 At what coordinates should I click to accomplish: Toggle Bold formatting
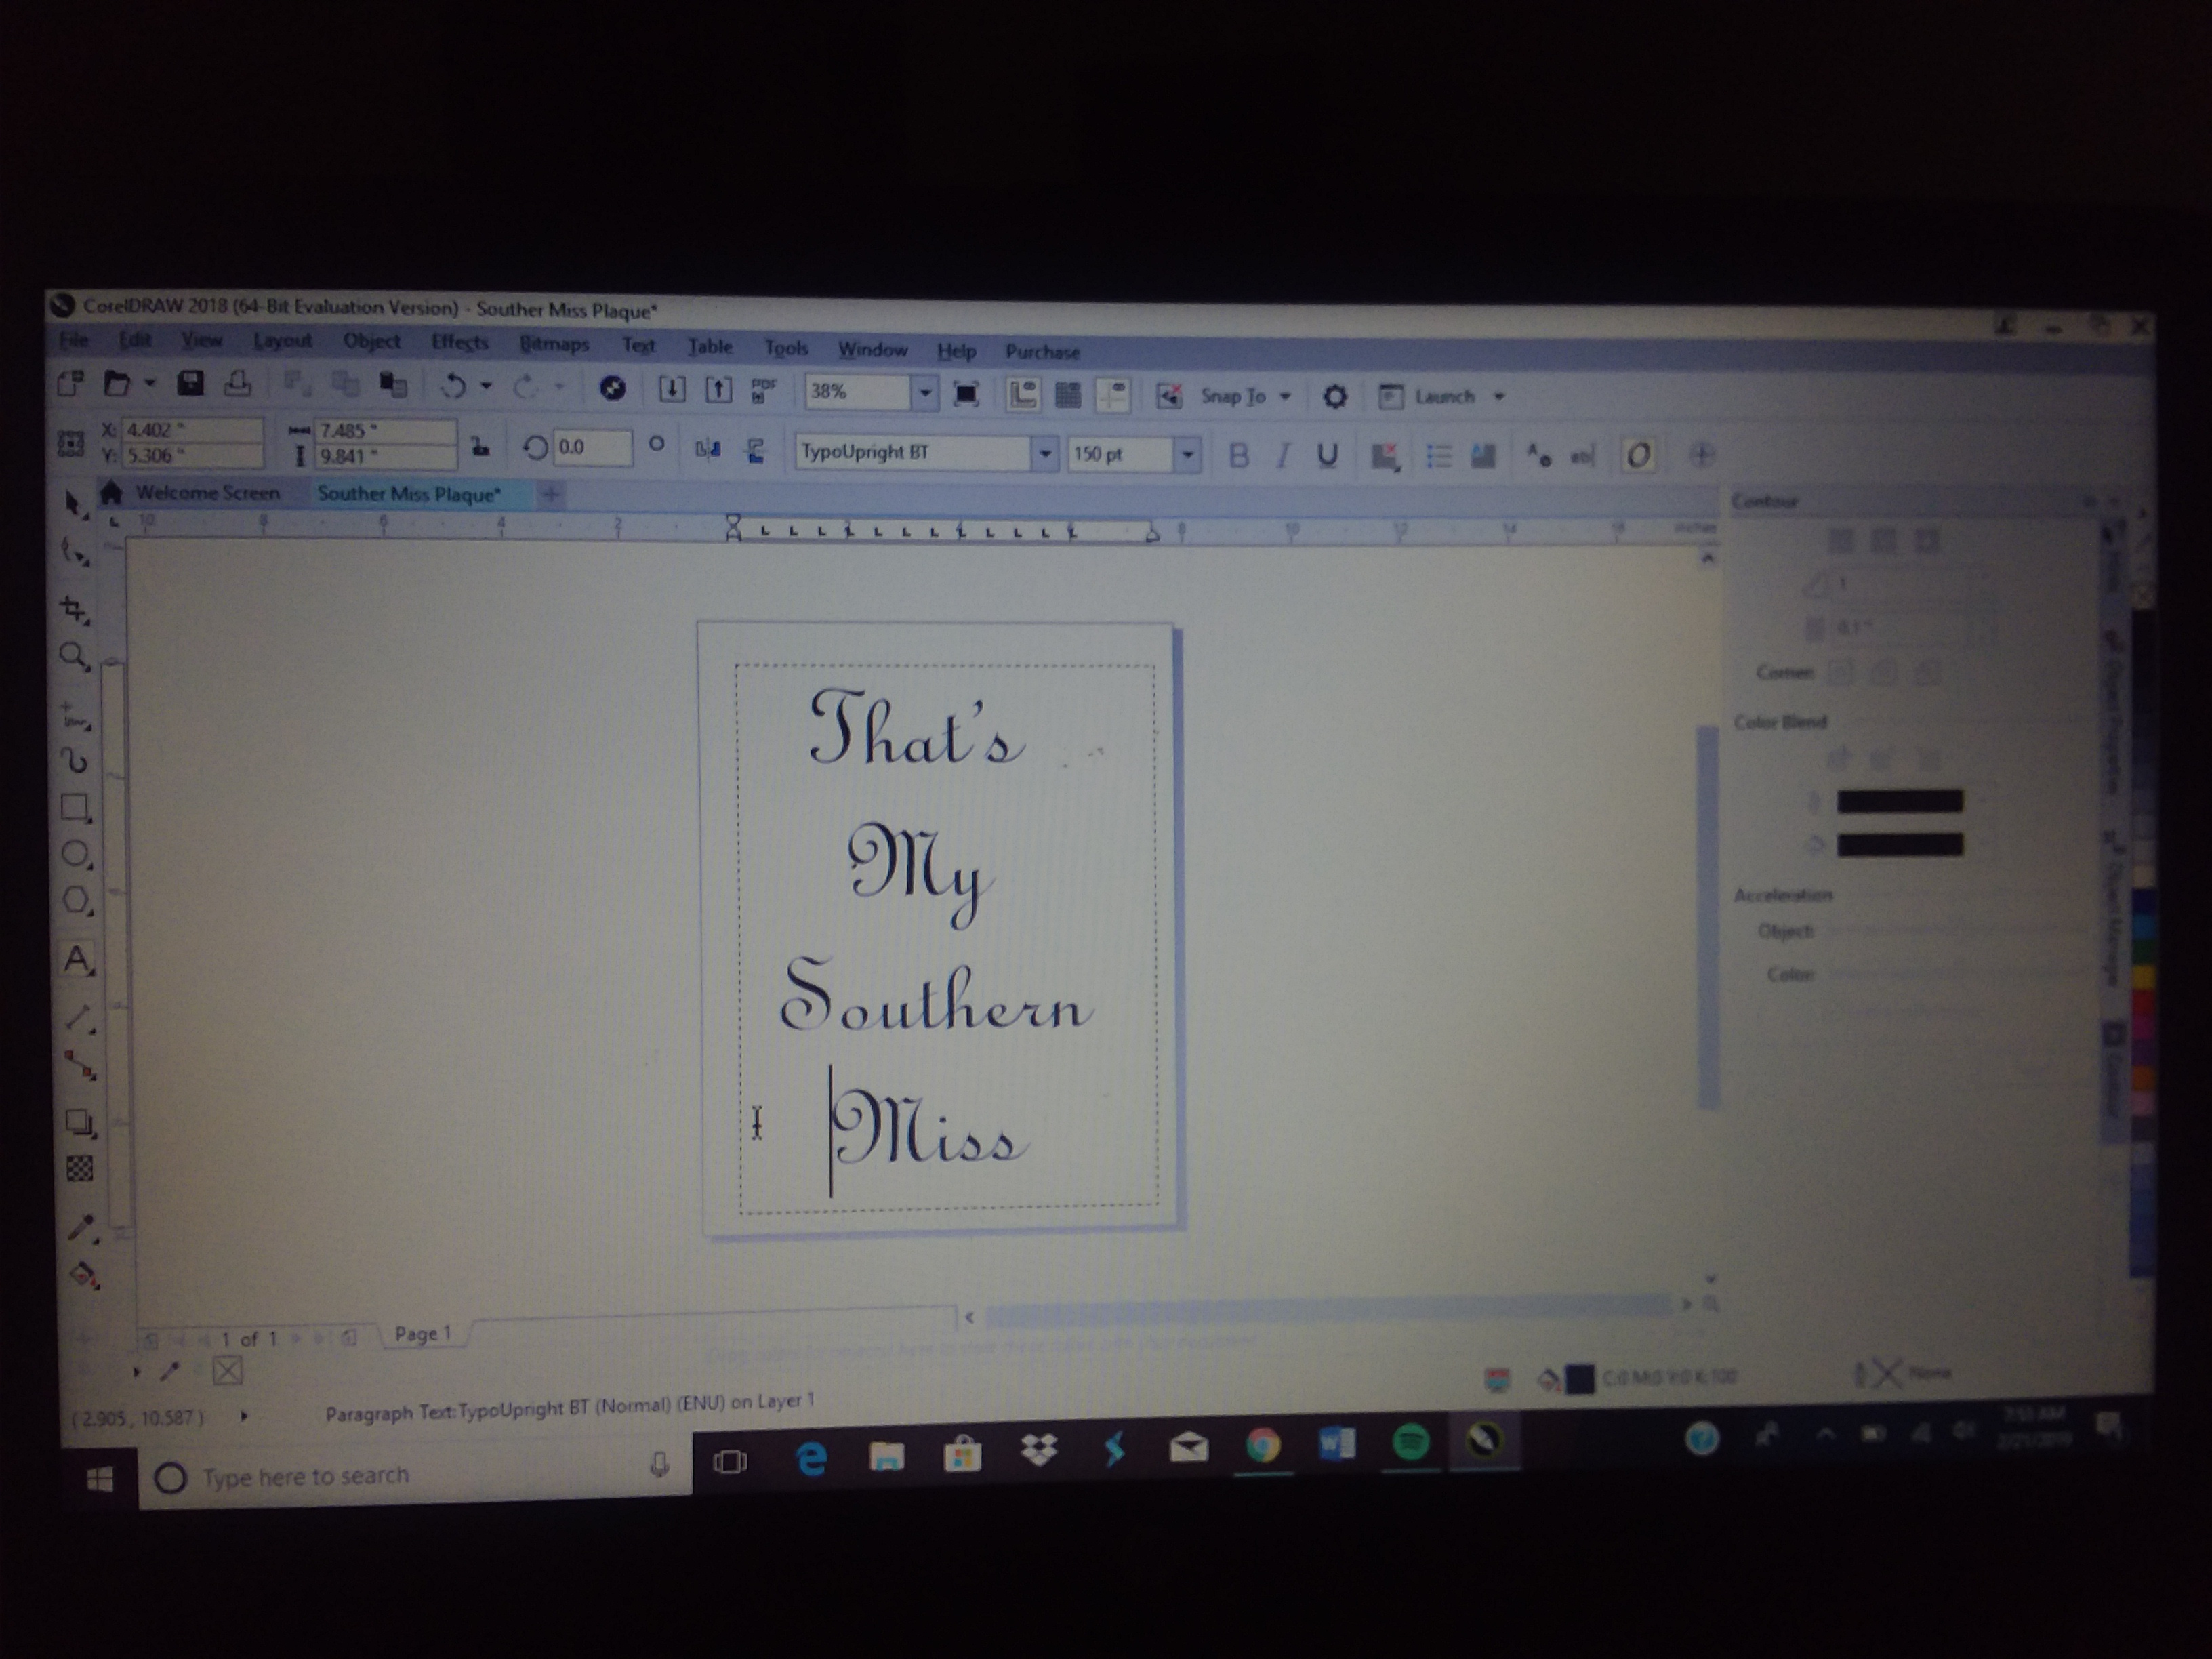[x=1238, y=456]
